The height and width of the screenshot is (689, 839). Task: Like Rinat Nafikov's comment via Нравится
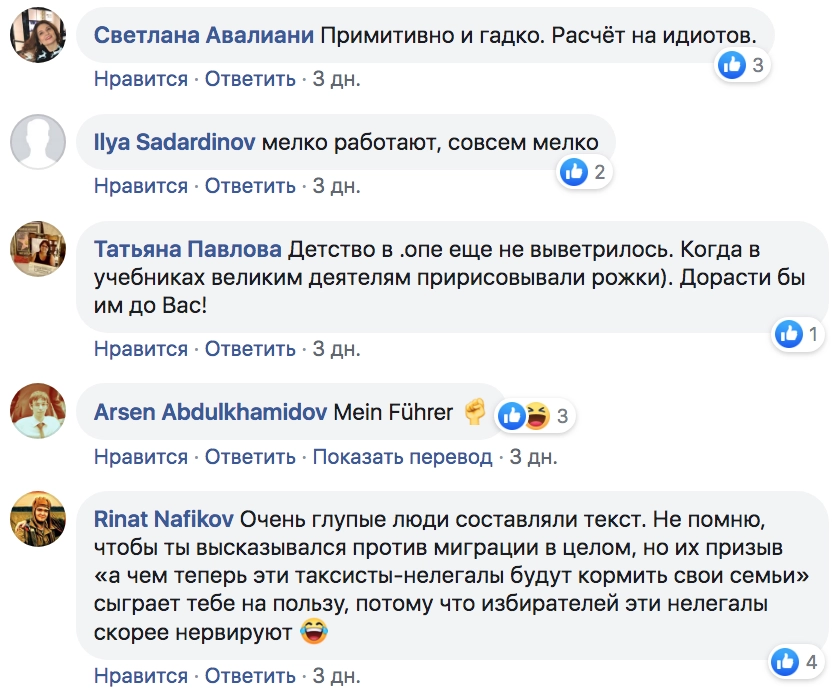coord(141,676)
